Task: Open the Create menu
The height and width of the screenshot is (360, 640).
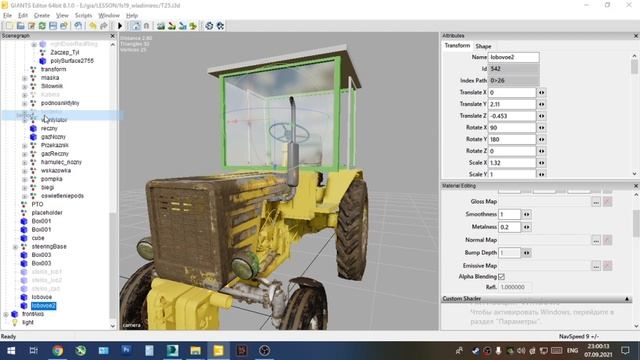Action: click(42, 15)
